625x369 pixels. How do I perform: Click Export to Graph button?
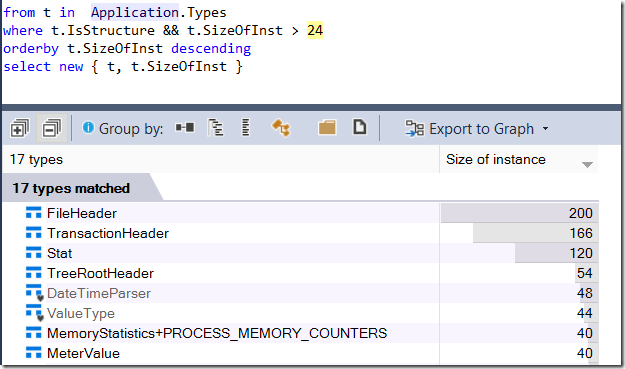(x=470, y=129)
